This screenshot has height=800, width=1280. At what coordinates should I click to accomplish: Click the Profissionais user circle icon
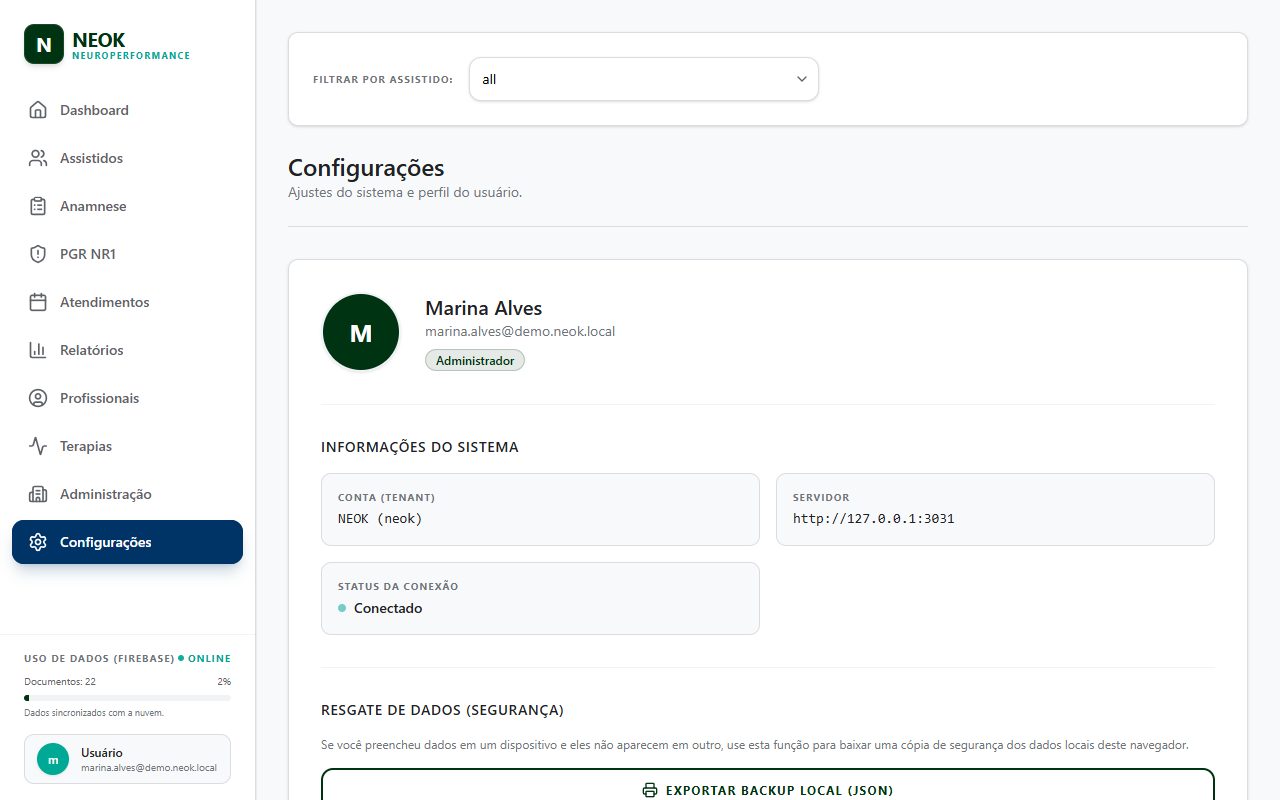38,398
